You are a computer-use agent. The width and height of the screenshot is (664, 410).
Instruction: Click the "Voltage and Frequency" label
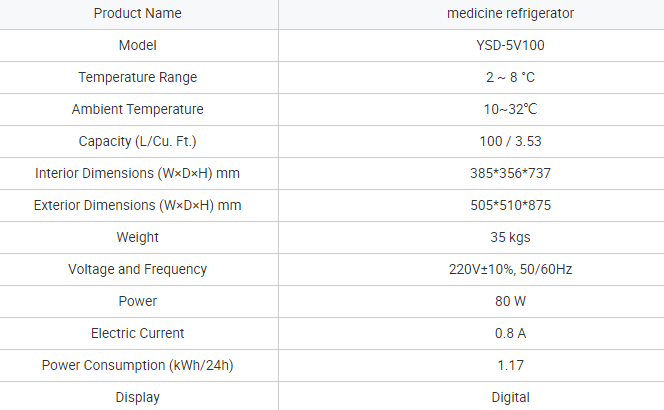coord(138,269)
